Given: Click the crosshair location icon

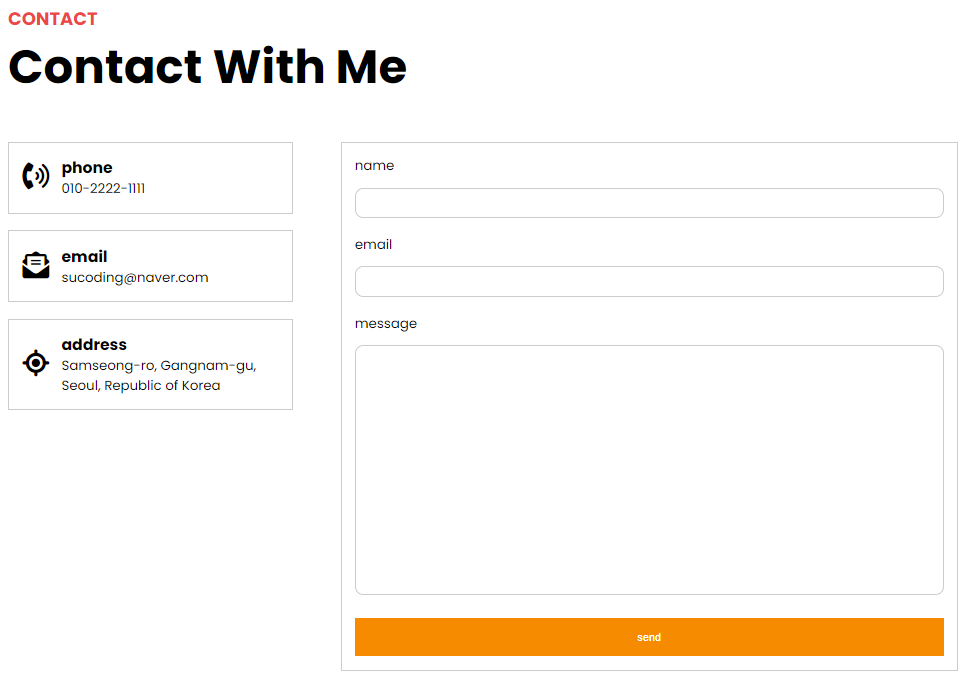Looking at the screenshot, I should pos(35,363).
